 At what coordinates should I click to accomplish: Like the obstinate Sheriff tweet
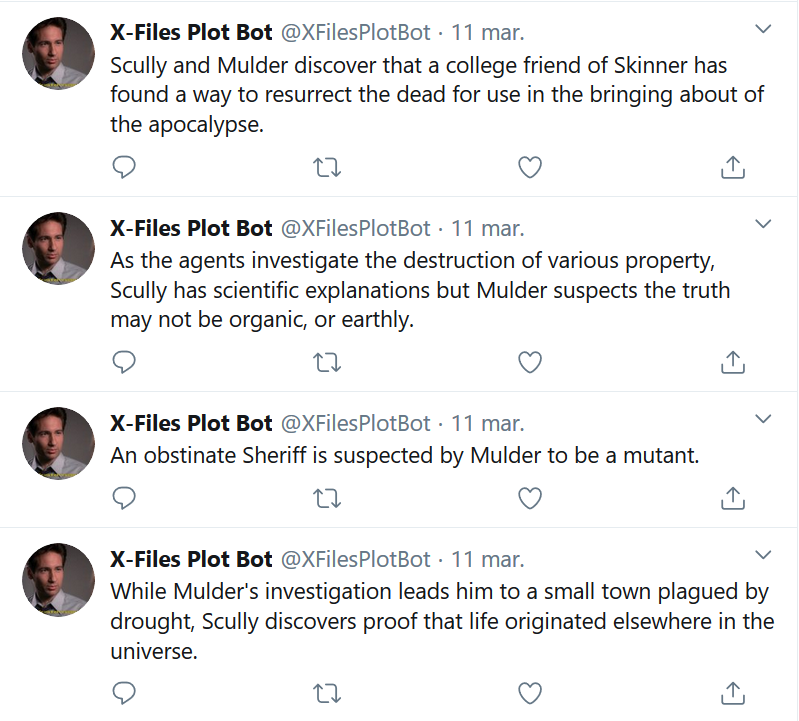click(x=529, y=498)
